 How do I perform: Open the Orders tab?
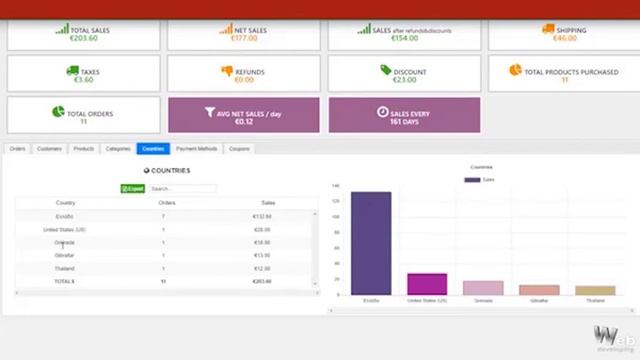point(17,149)
